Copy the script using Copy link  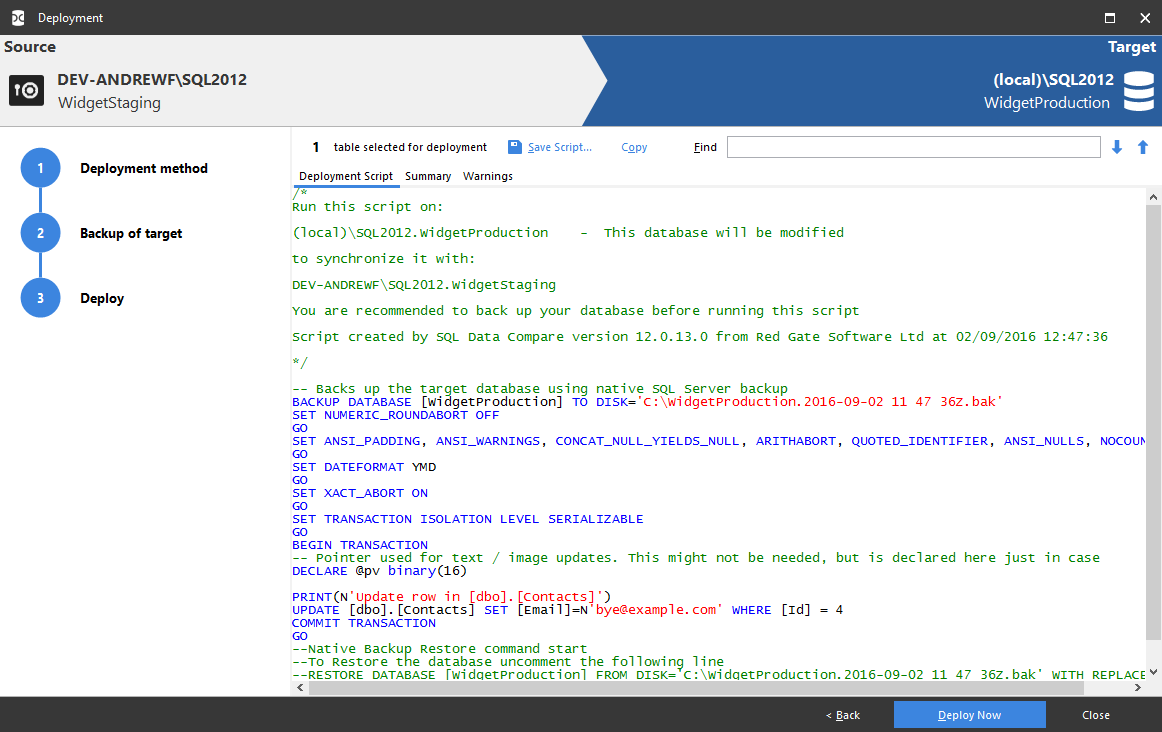(x=634, y=147)
